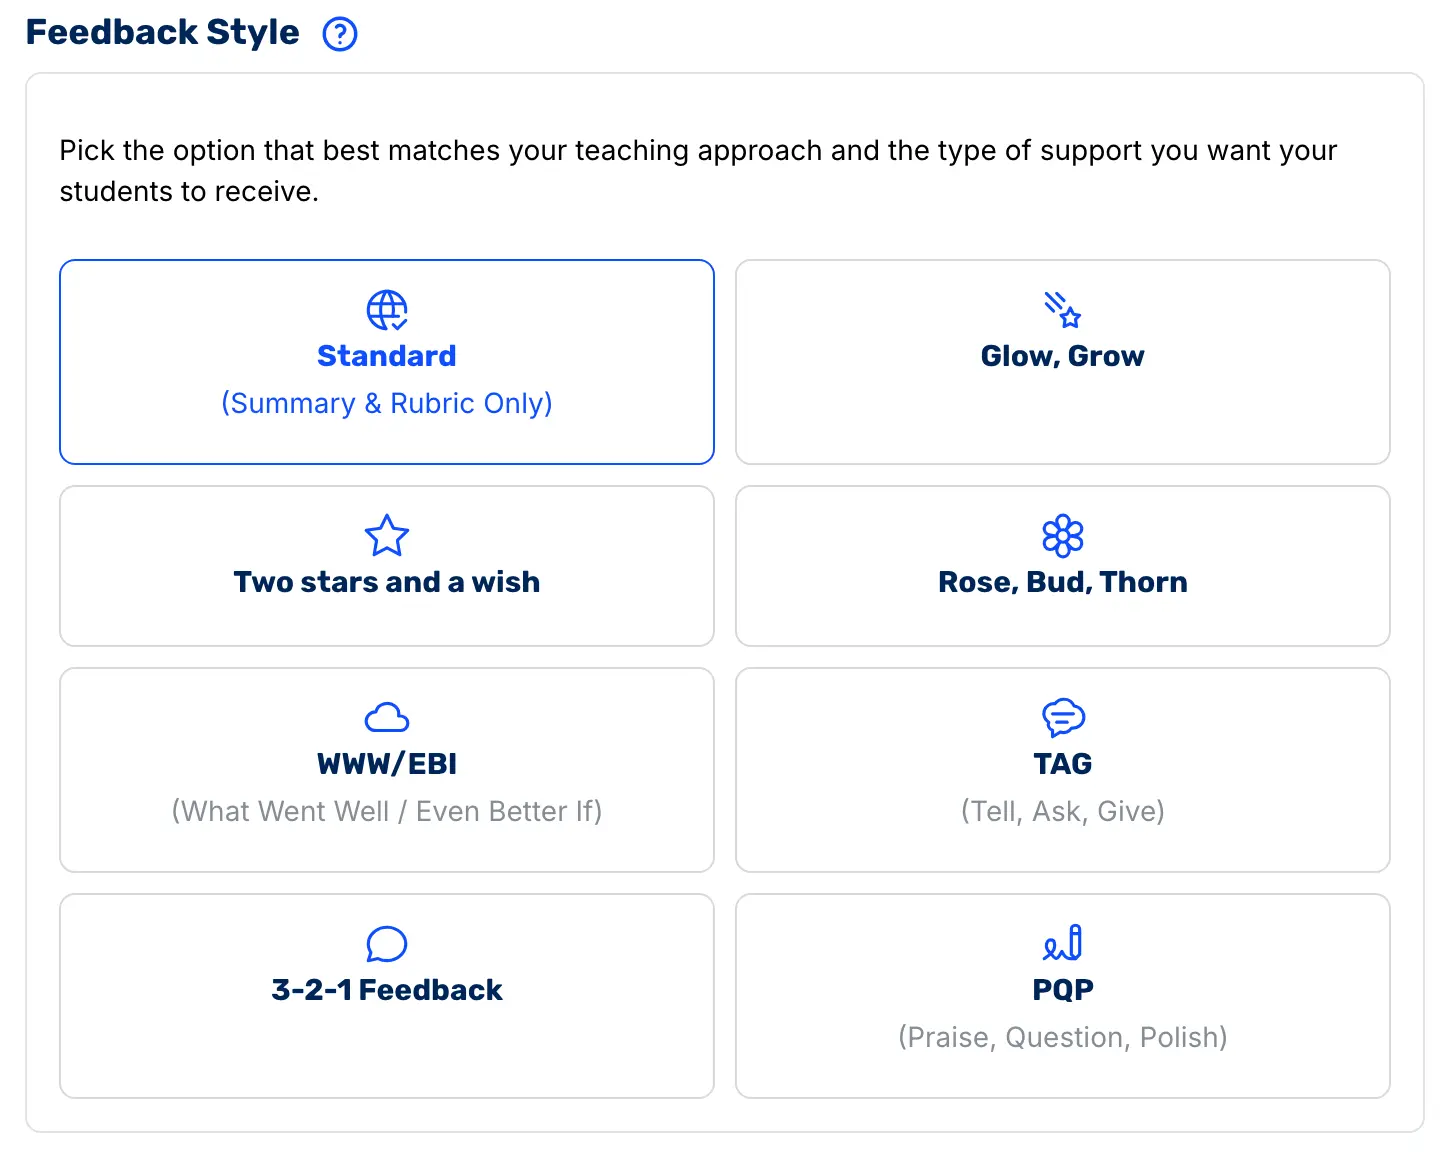
Task: Click the globe icon on the Standard card
Action: pos(387,310)
